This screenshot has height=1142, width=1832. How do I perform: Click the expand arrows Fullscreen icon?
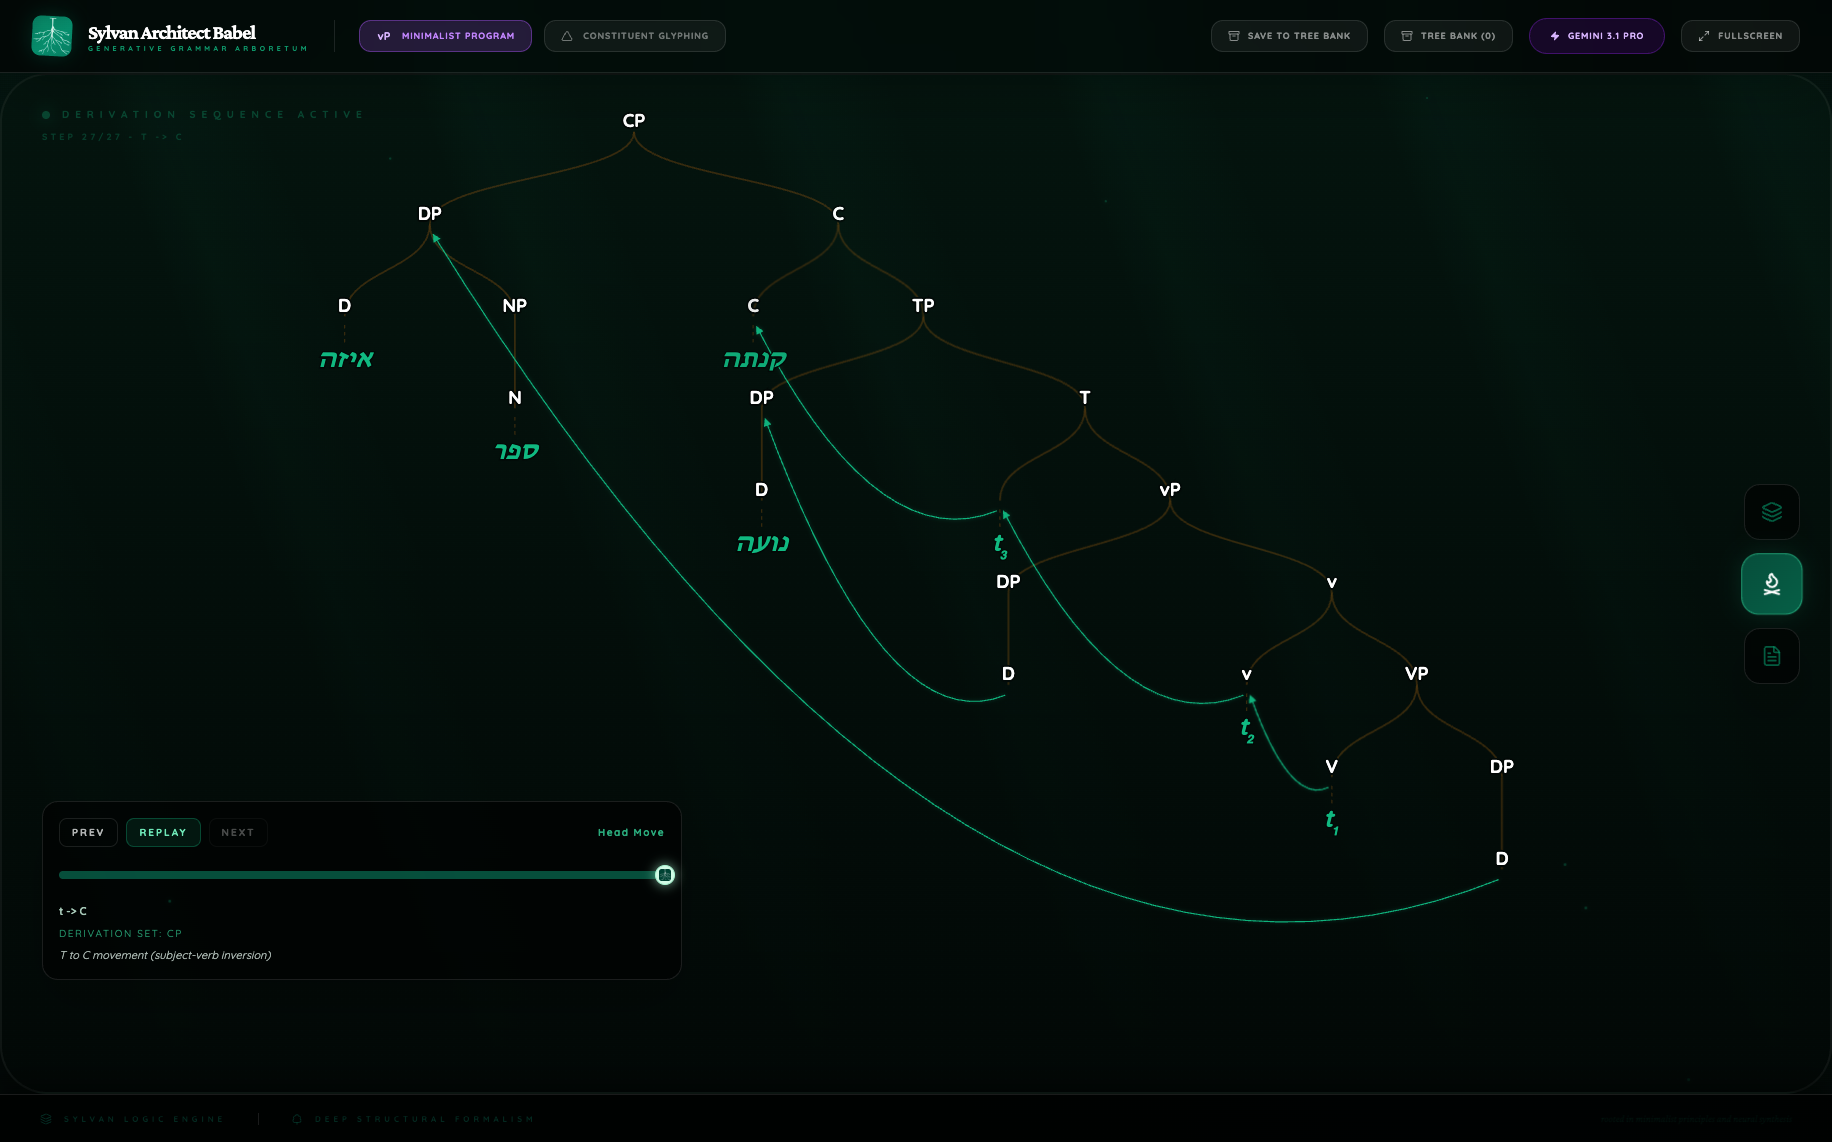tap(1704, 36)
